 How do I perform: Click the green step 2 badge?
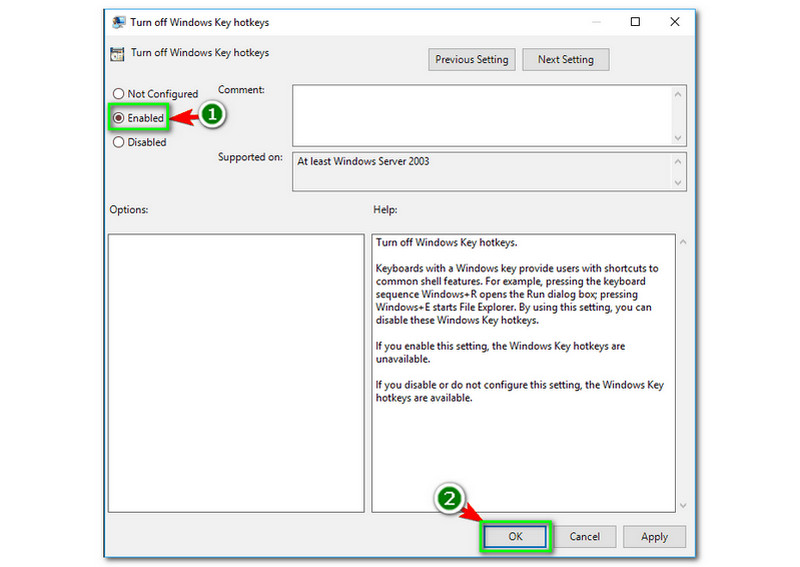[x=450, y=498]
